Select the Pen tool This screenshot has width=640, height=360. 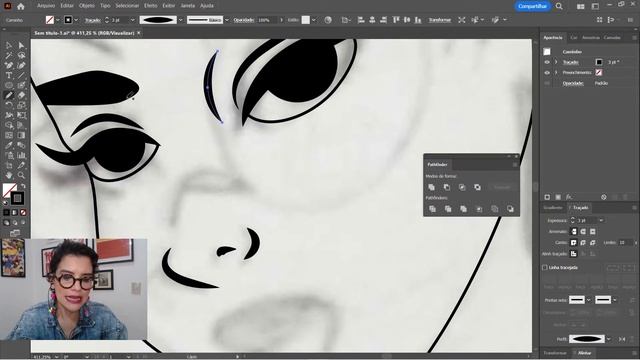click(x=9, y=65)
